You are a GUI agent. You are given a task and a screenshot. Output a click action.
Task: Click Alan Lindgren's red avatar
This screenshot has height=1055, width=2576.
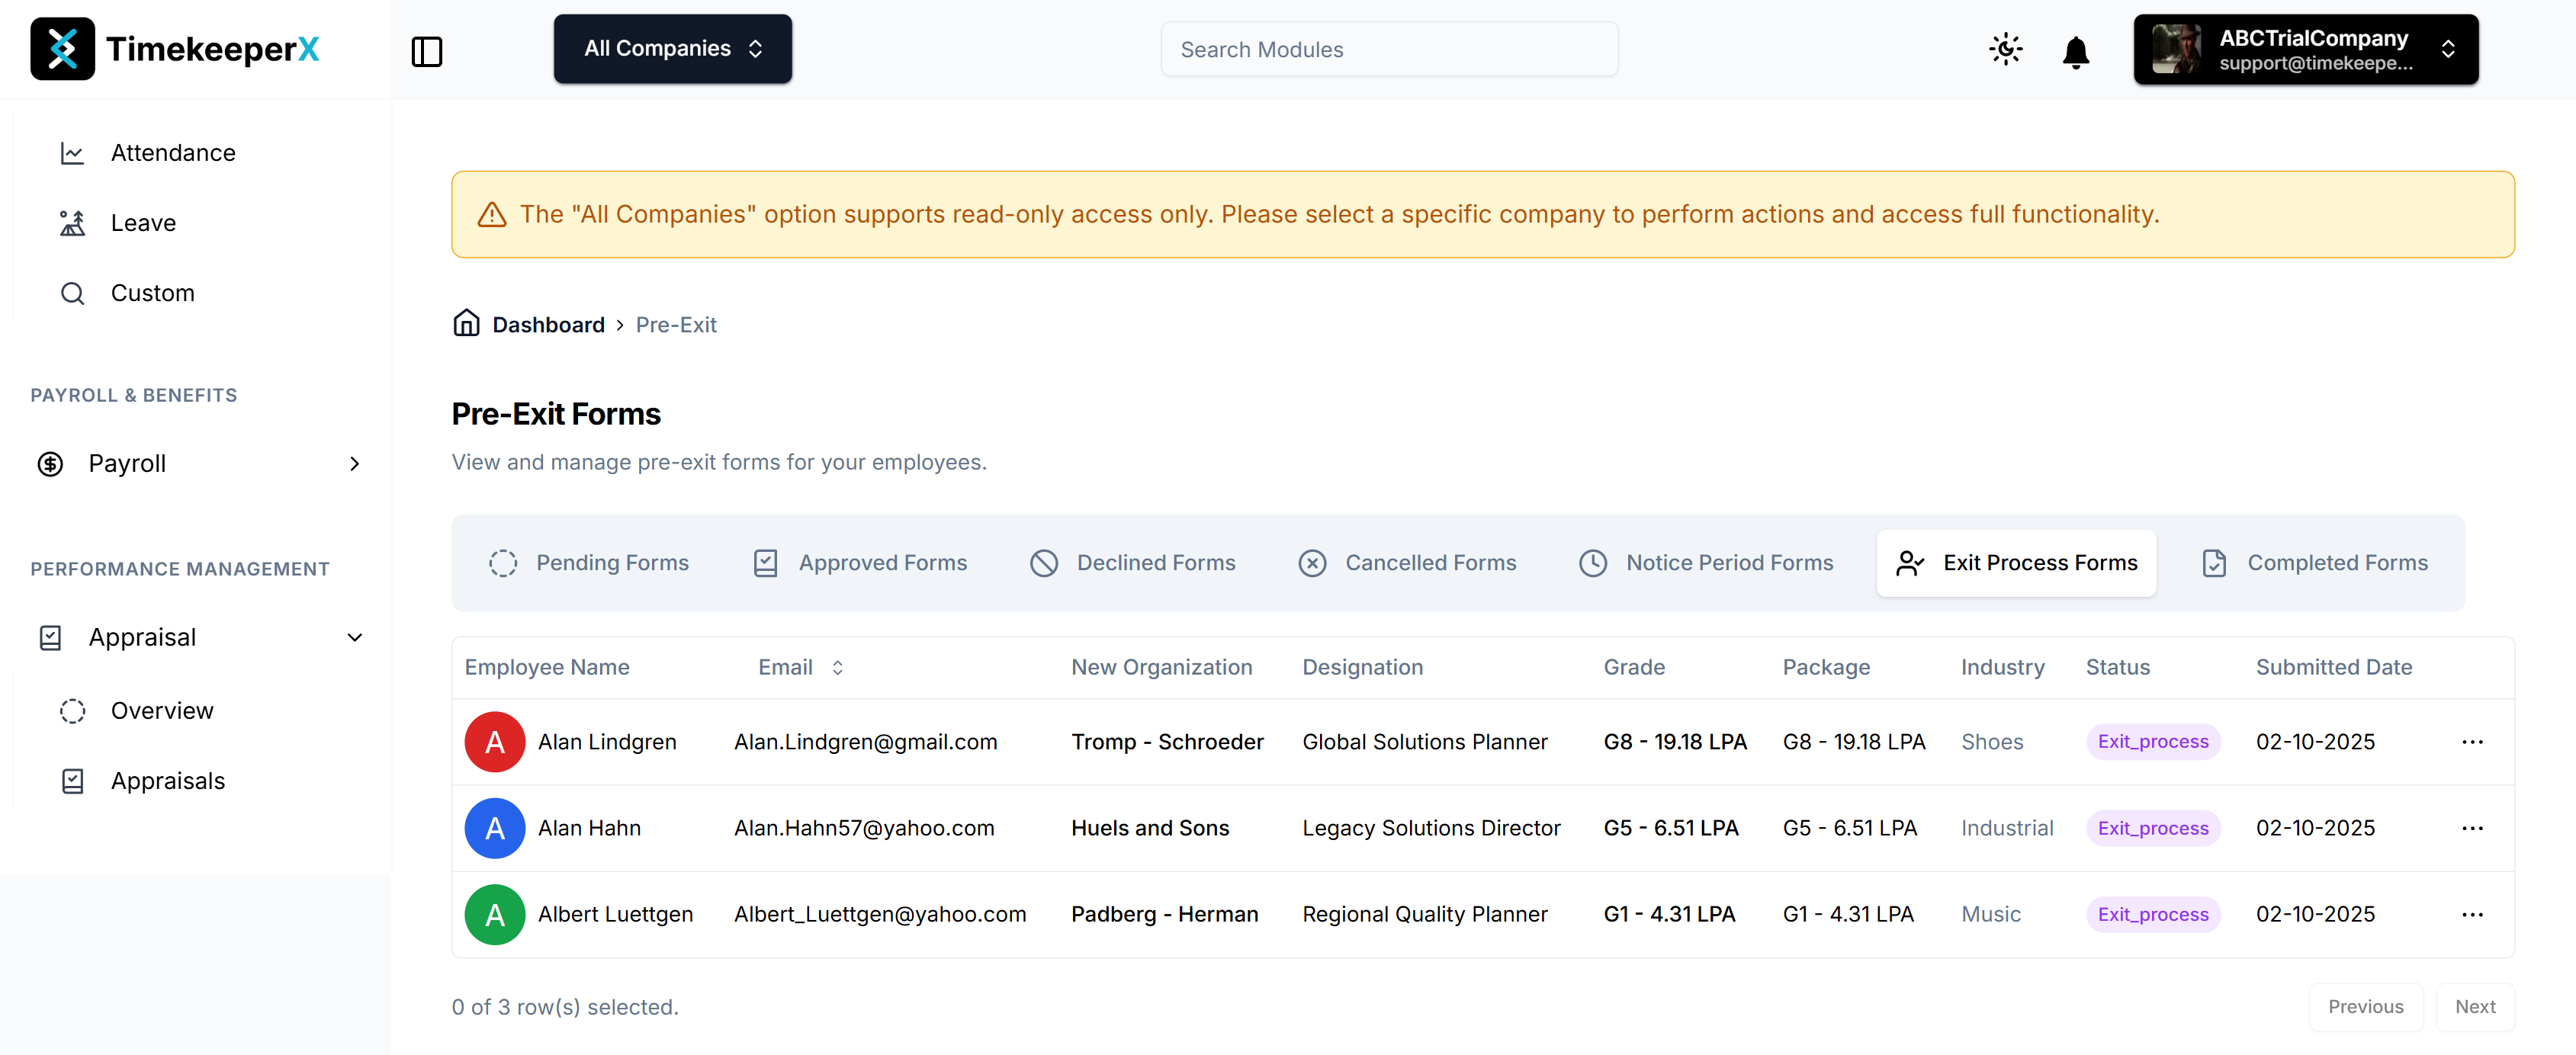tap(494, 742)
